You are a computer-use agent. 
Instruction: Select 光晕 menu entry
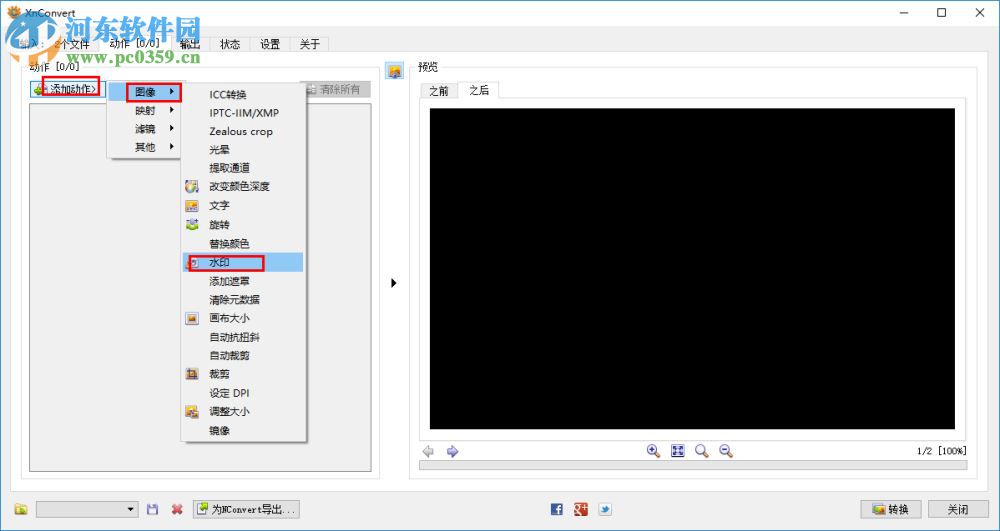[x=219, y=150]
